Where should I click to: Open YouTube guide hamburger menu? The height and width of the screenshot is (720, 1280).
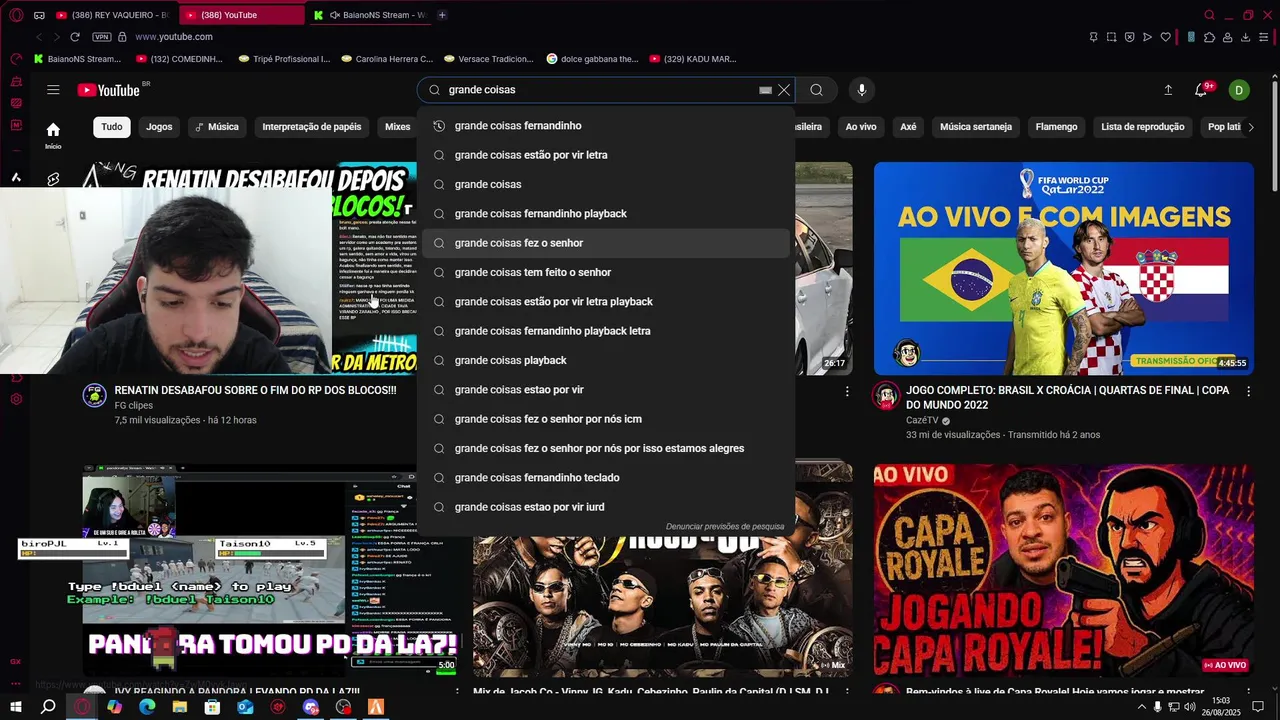click(53, 90)
